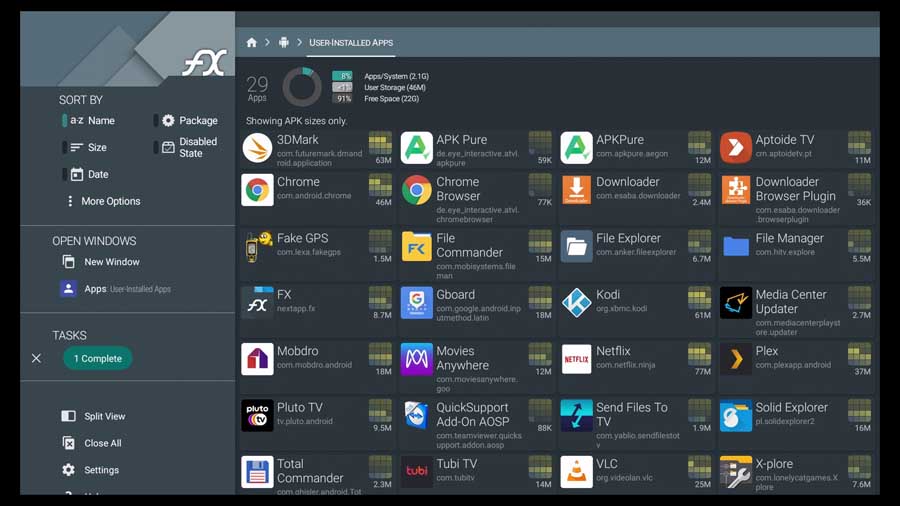Image resolution: width=900 pixels, height=506 pixels.
Task: Click the "Showing APK sizes only." text
Action: click(296, 121)
